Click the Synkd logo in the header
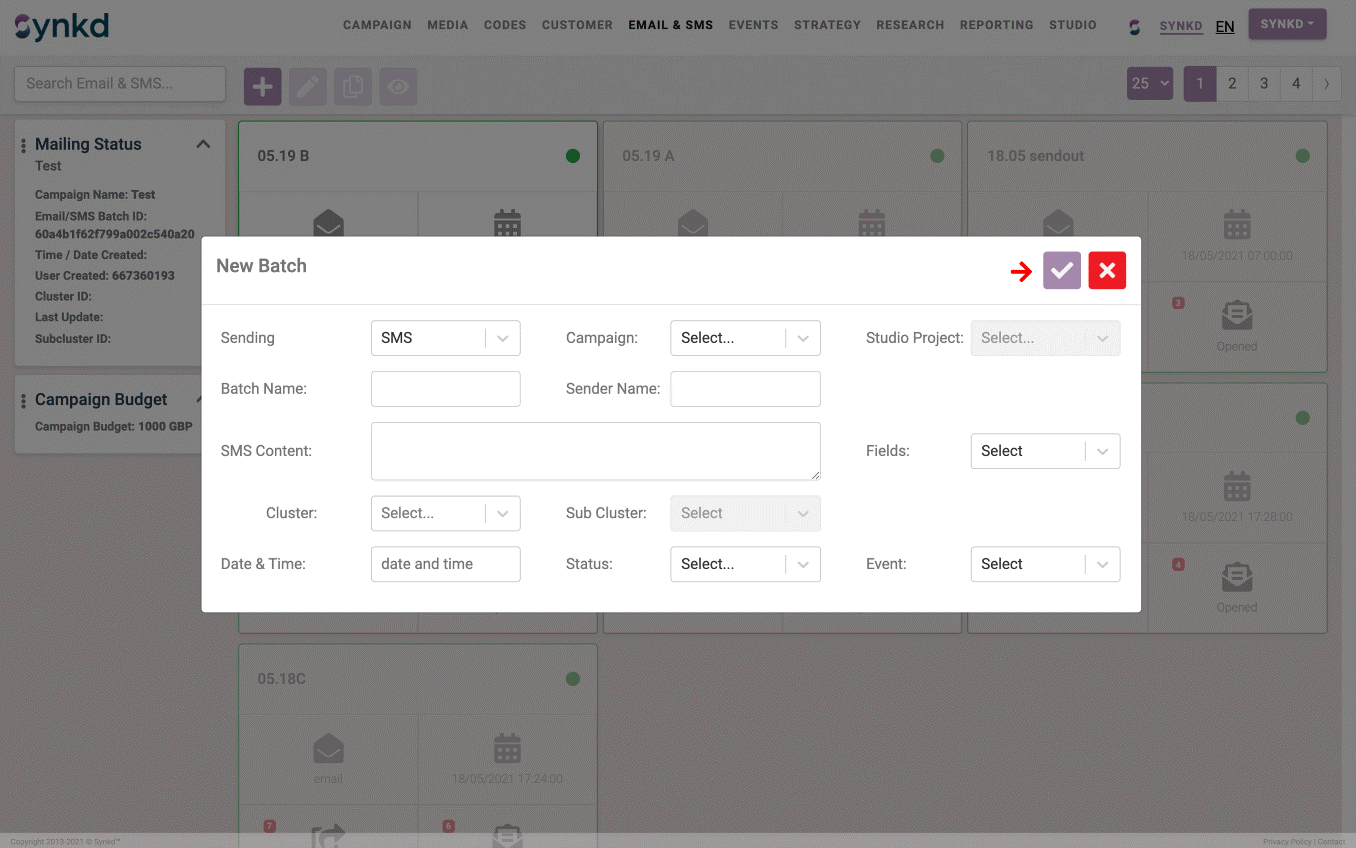The width and height of the screenshot is (1356, 848). coord(62,26)
